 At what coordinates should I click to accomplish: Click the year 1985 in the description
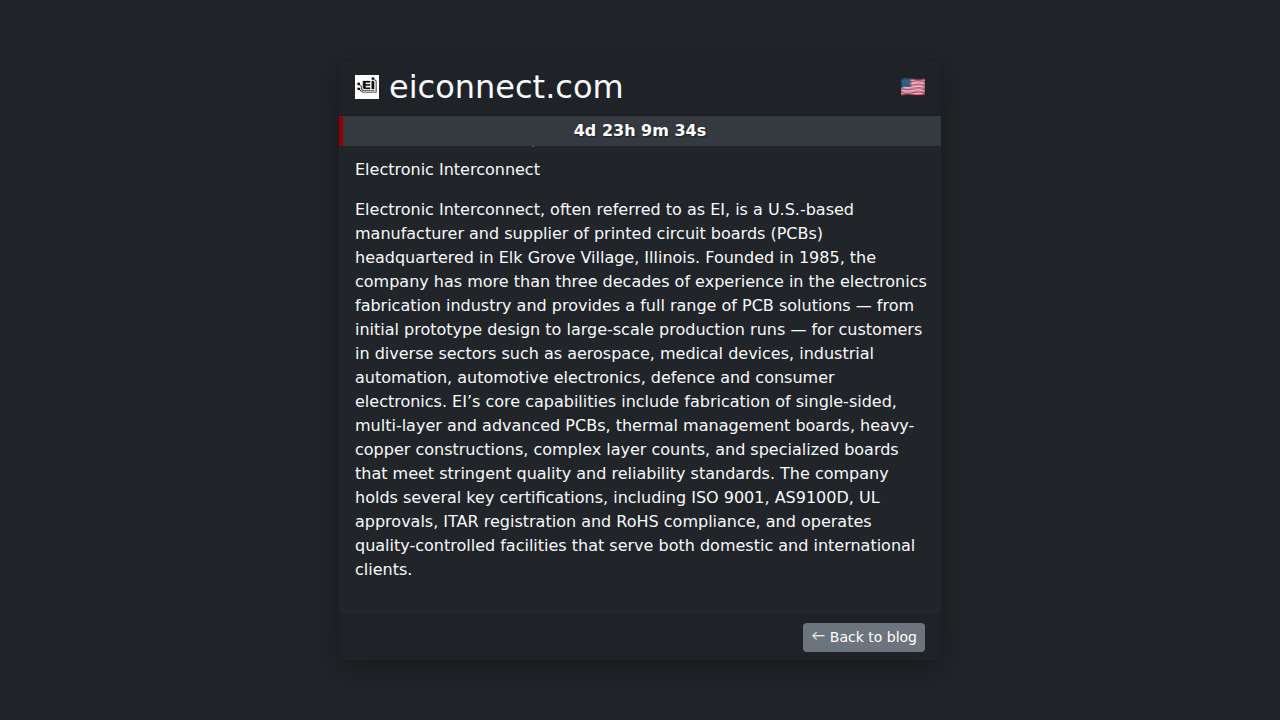click(x=819, y=257)
